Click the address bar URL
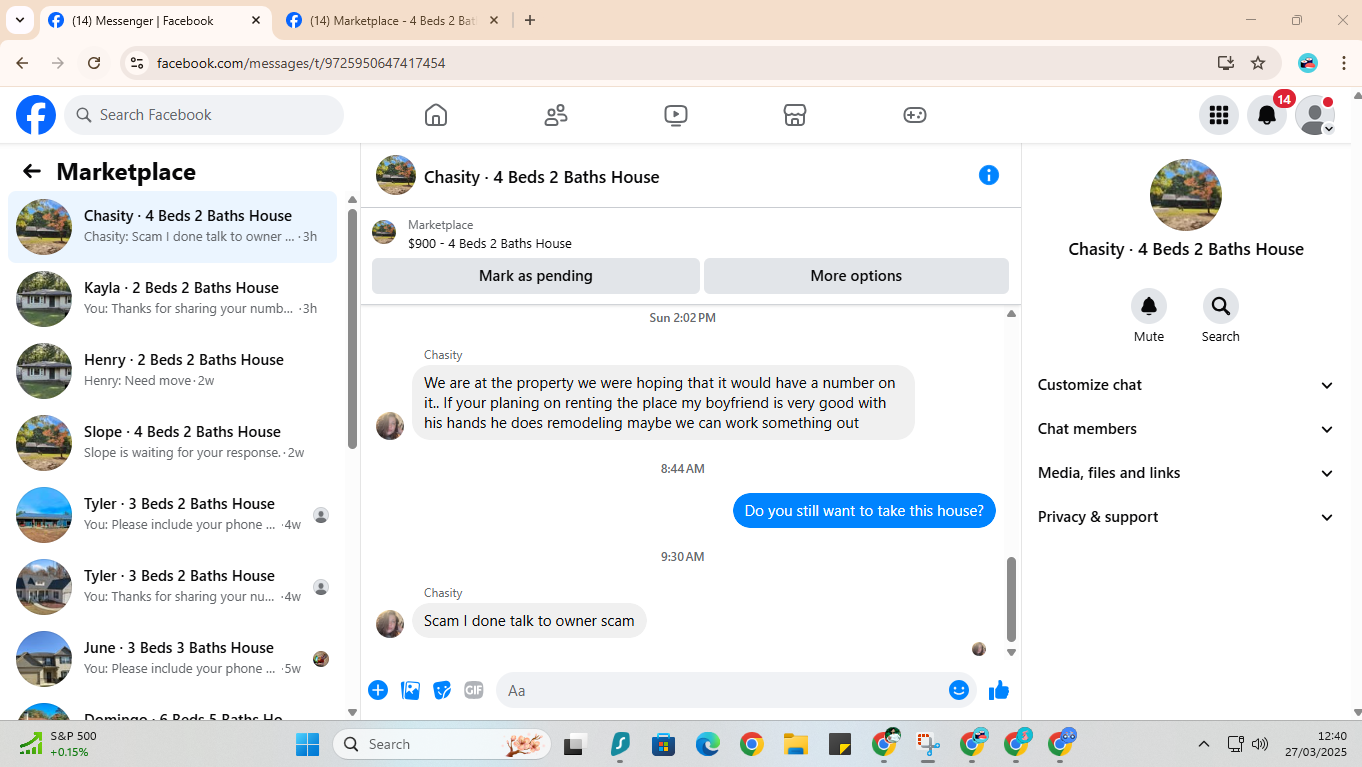 (301, 63)
